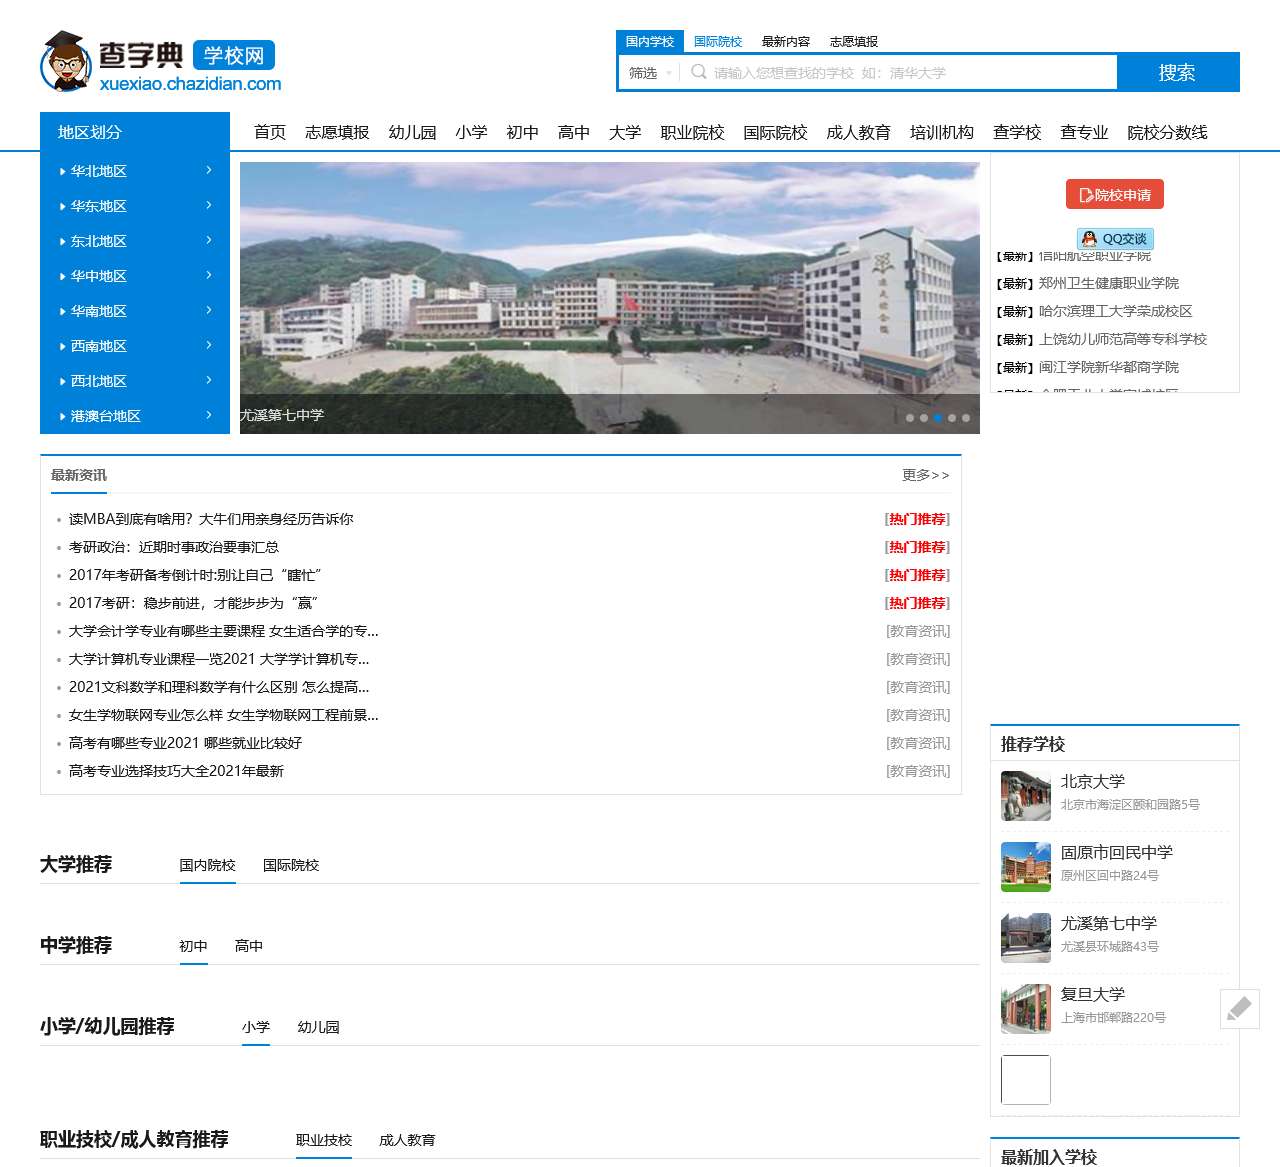Viewport: 1280px width, 1167px height.
Task: Expand 华南地区 region chevron
Action: [209, 310]
